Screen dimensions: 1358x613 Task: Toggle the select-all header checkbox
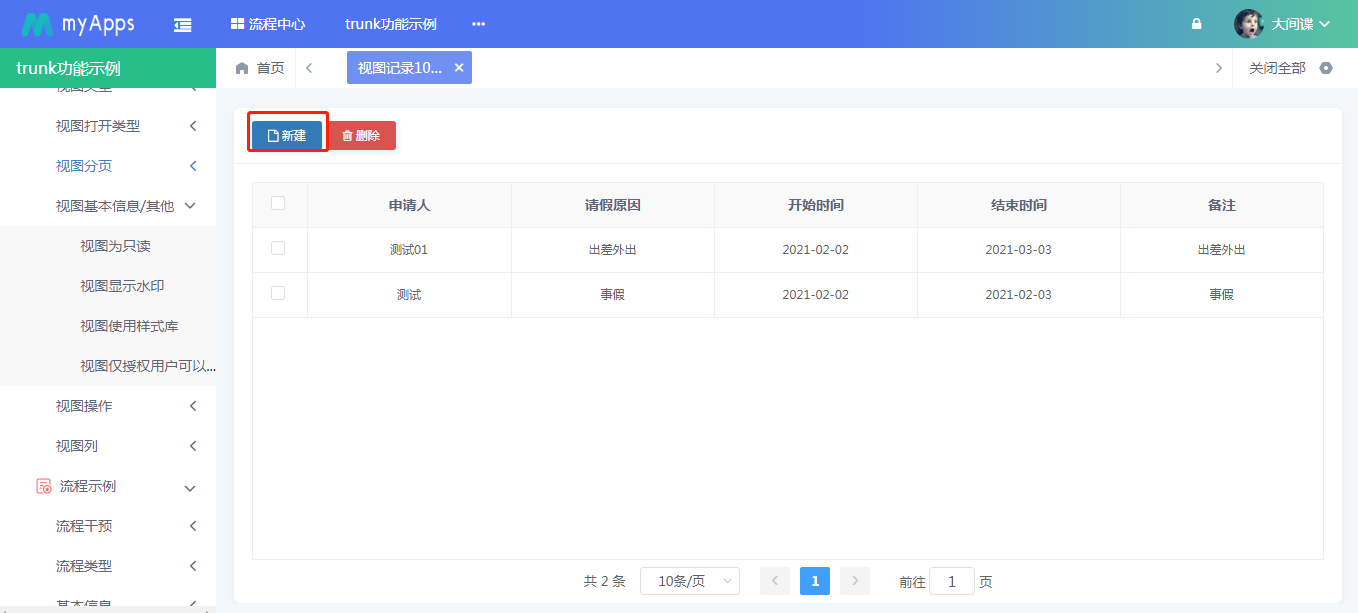point(278,203)
